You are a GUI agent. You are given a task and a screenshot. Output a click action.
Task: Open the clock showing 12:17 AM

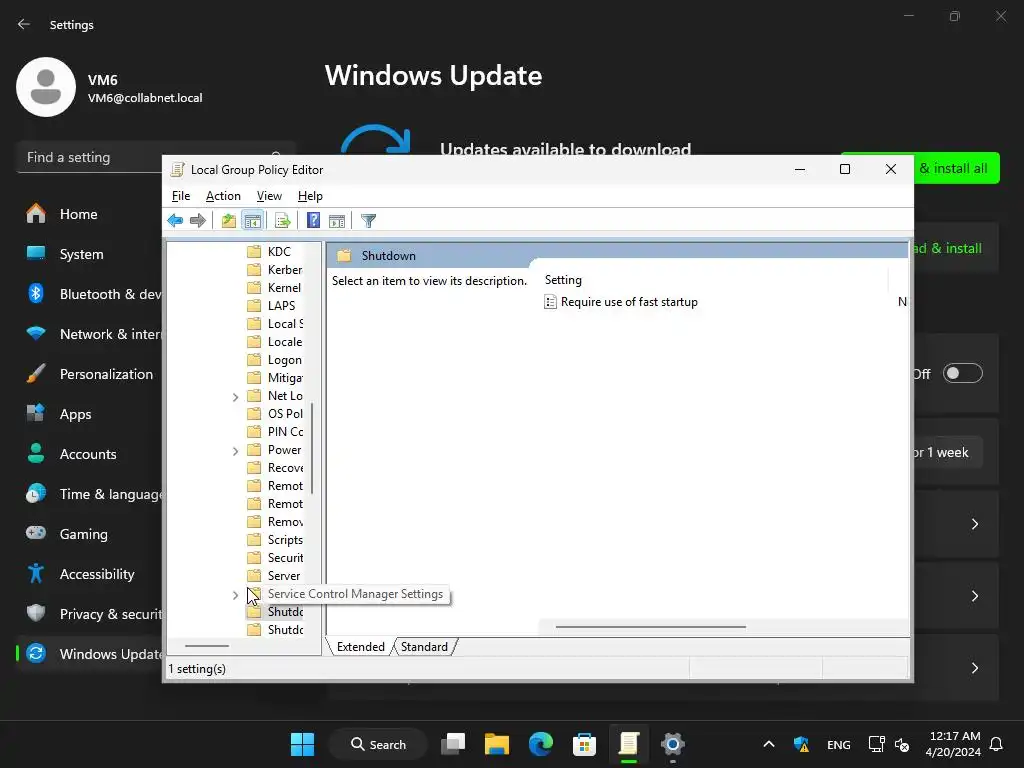click(953, 744)
